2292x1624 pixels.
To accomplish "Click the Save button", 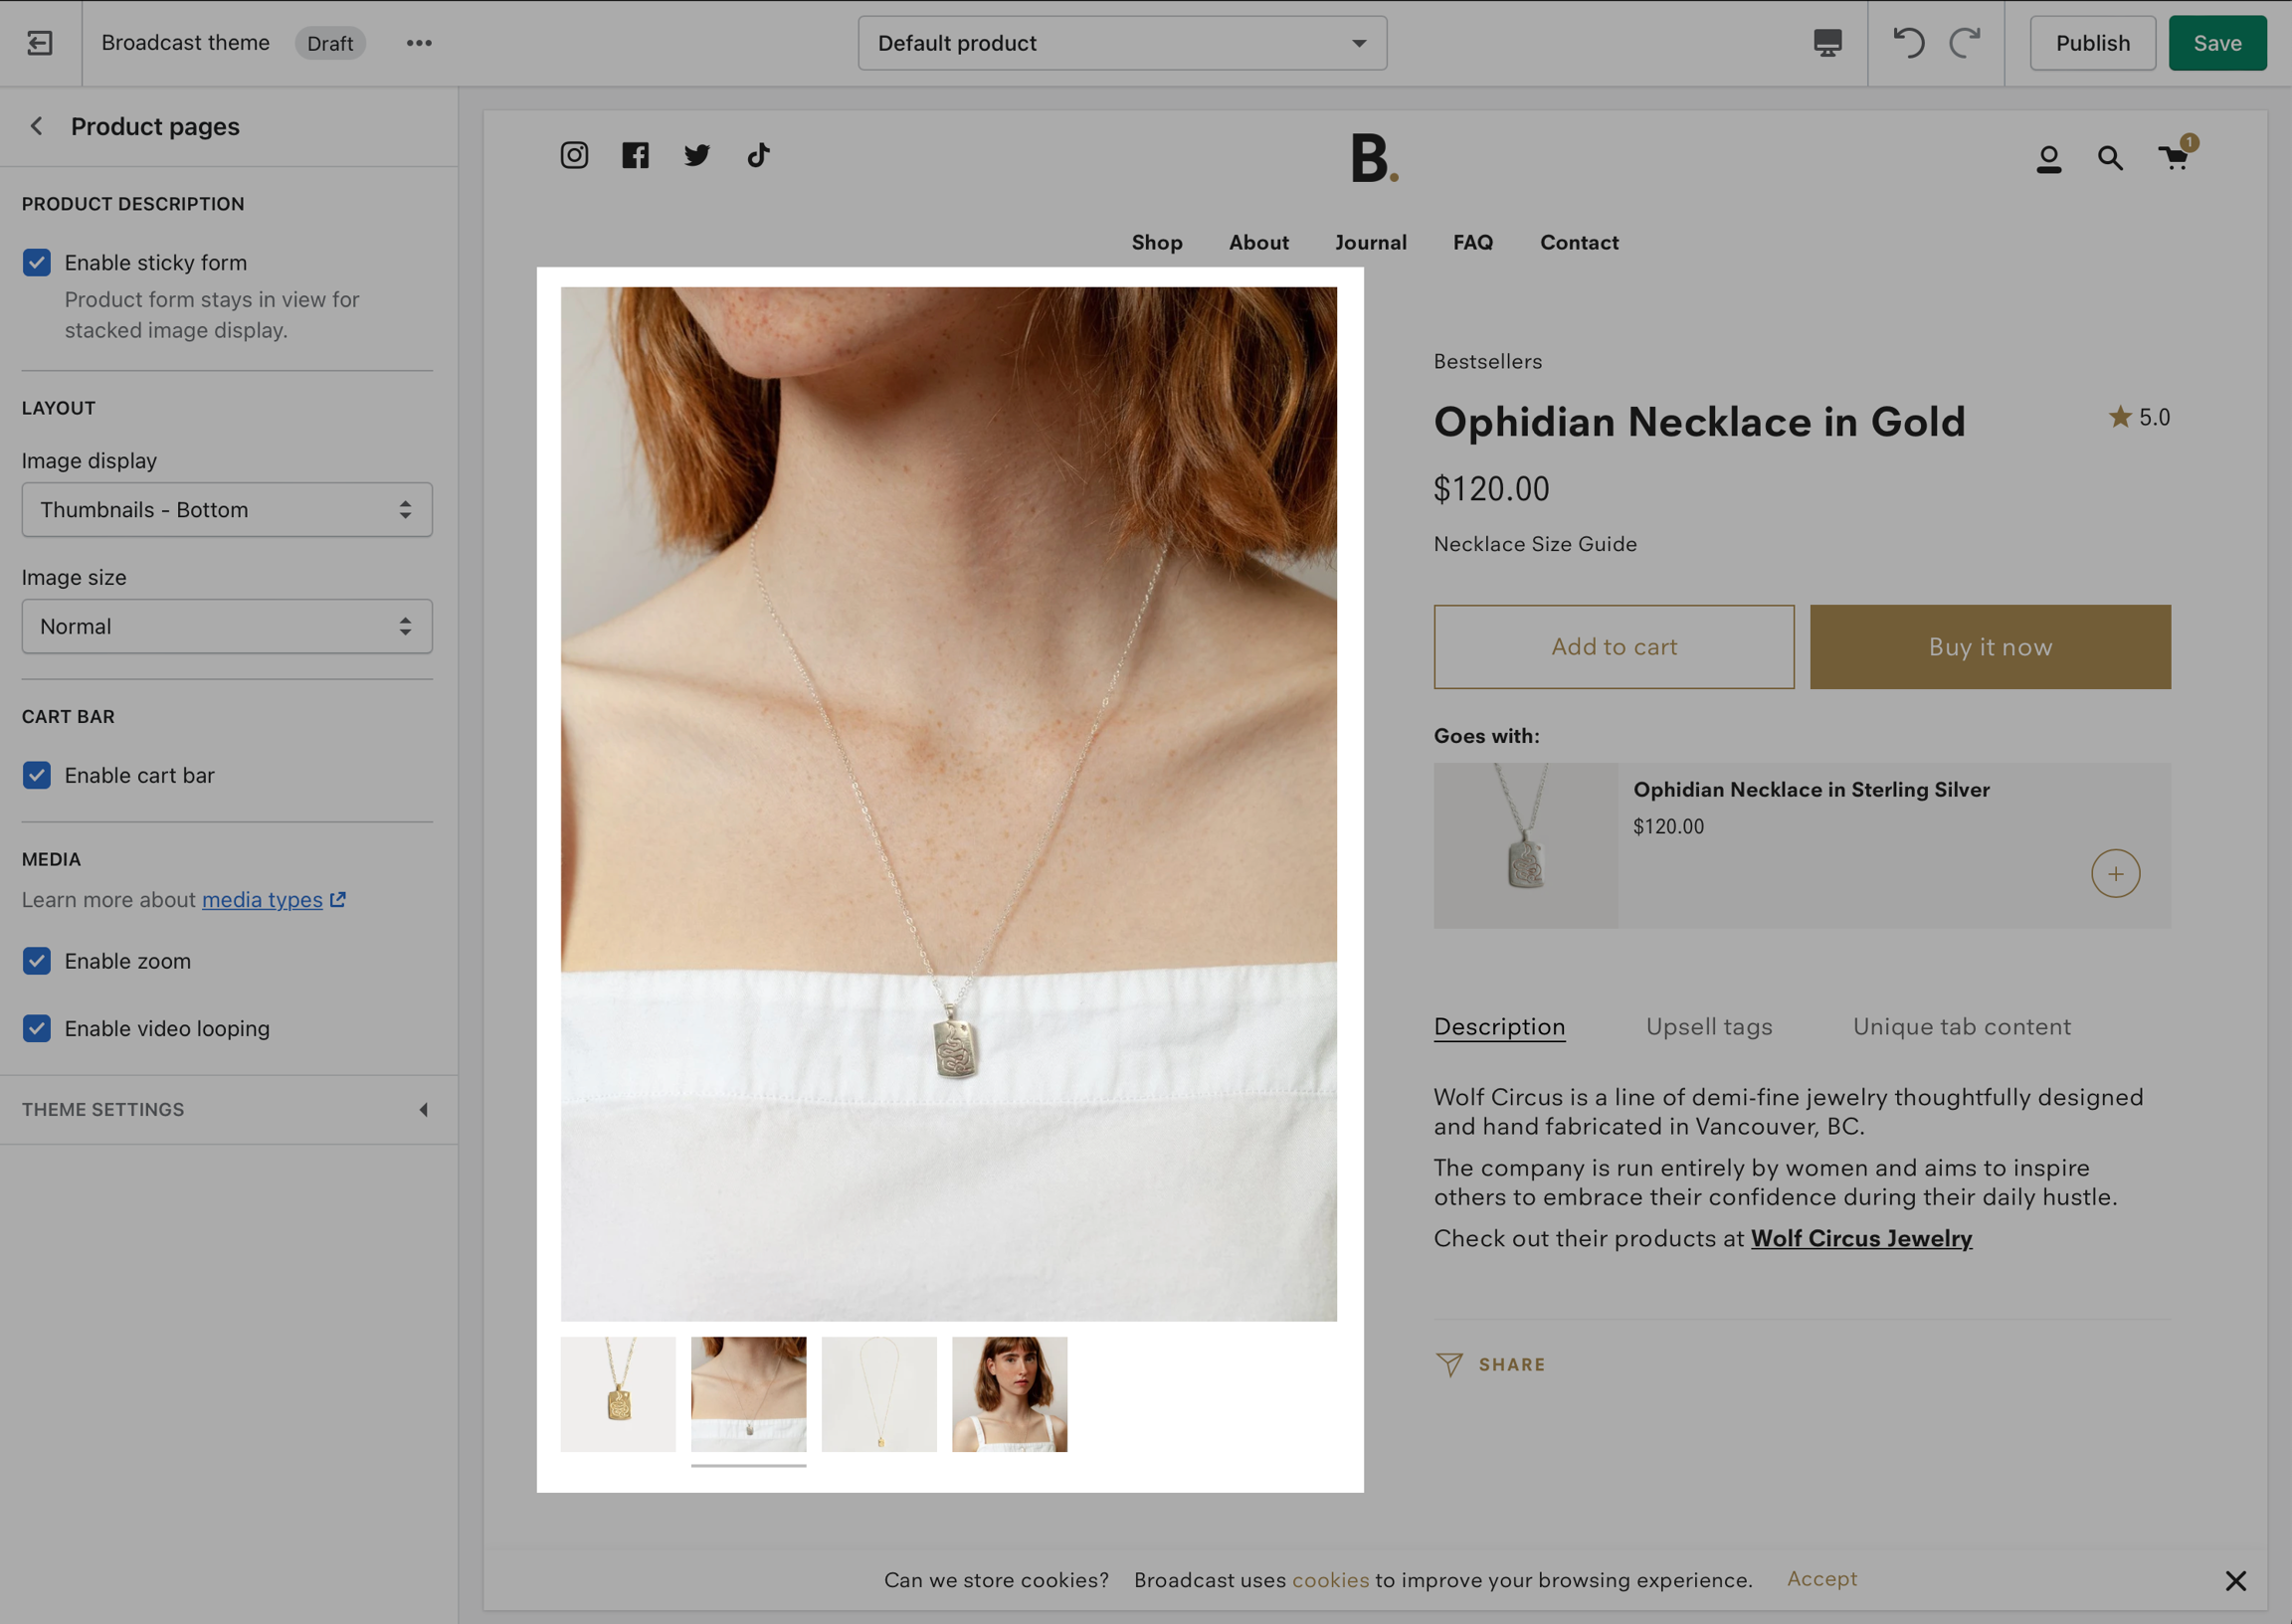I will pos(2217,43).
